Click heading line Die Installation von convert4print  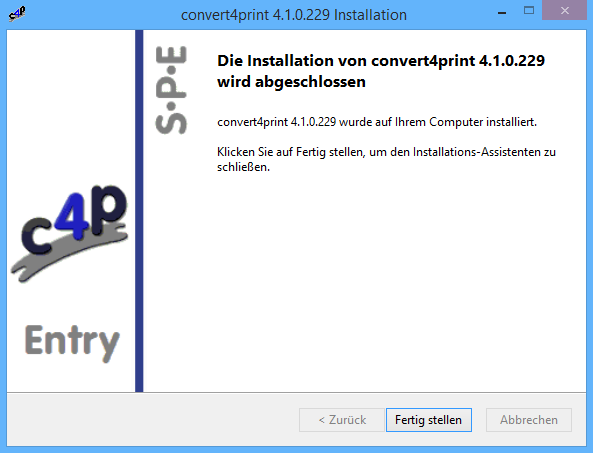pyautogui.click(x=381, y=61)
